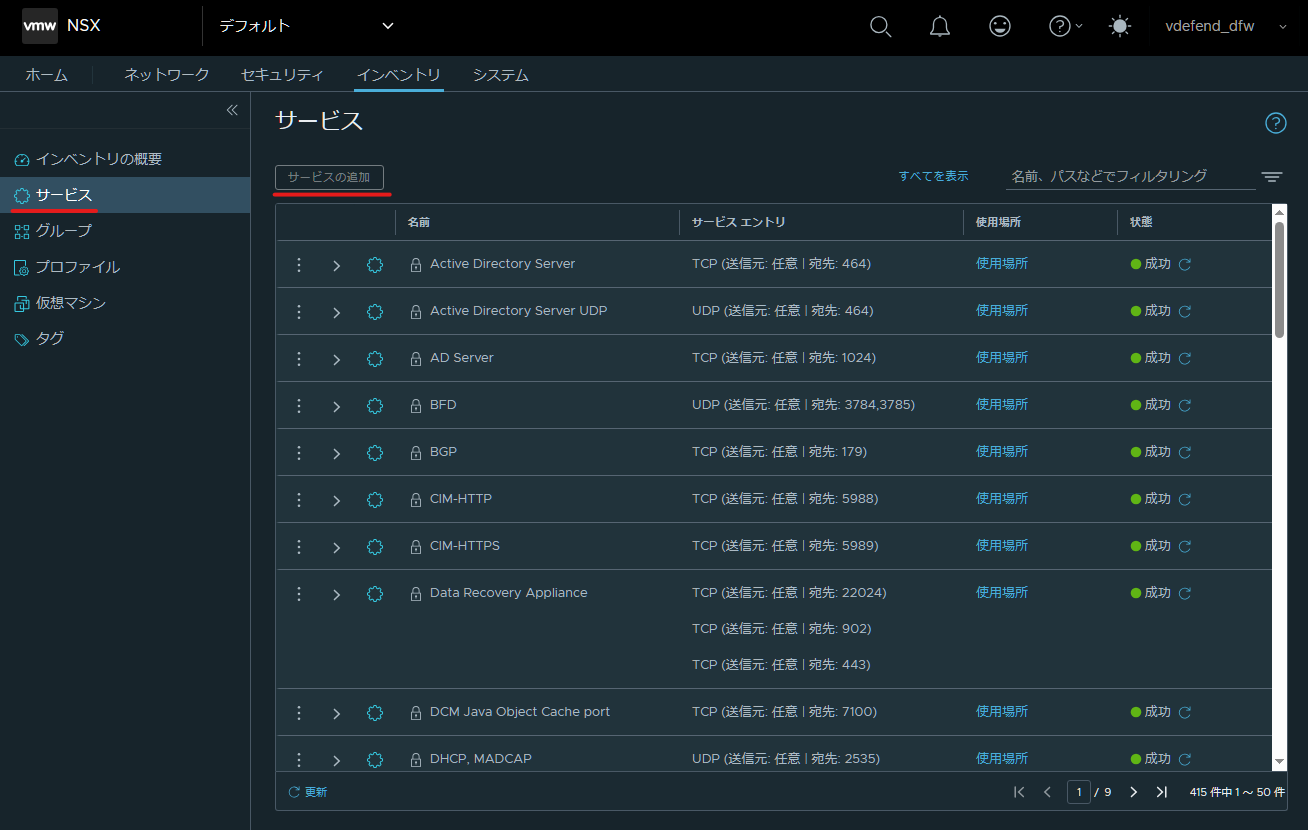
Task: Go to the ホーム tab
Action: [47, 75]
